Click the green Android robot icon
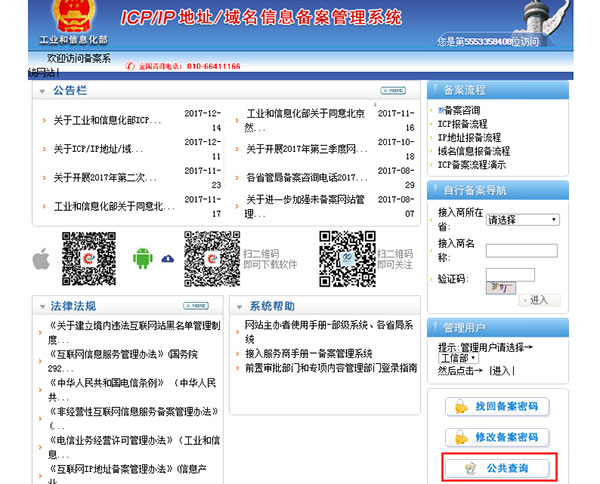 (x=143, y=258)
